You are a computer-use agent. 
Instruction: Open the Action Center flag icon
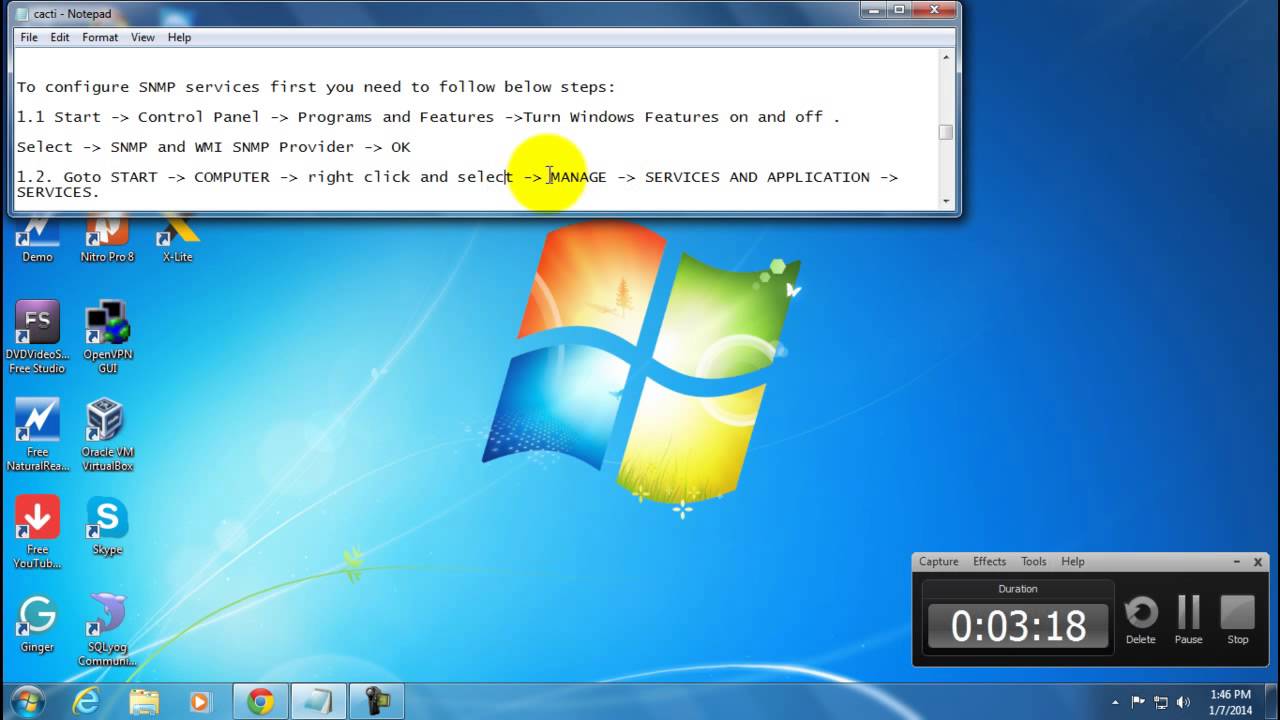1138,702
